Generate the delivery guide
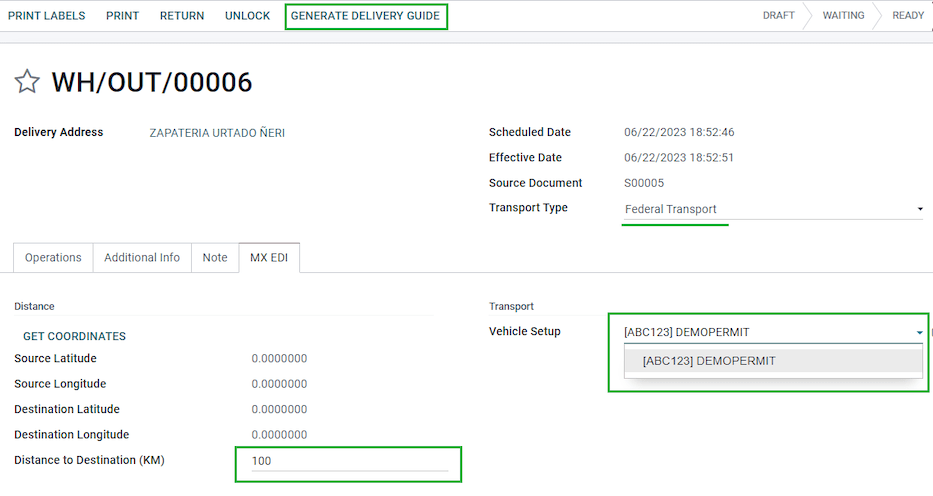 pyautogui.click(x=365, y=16)
